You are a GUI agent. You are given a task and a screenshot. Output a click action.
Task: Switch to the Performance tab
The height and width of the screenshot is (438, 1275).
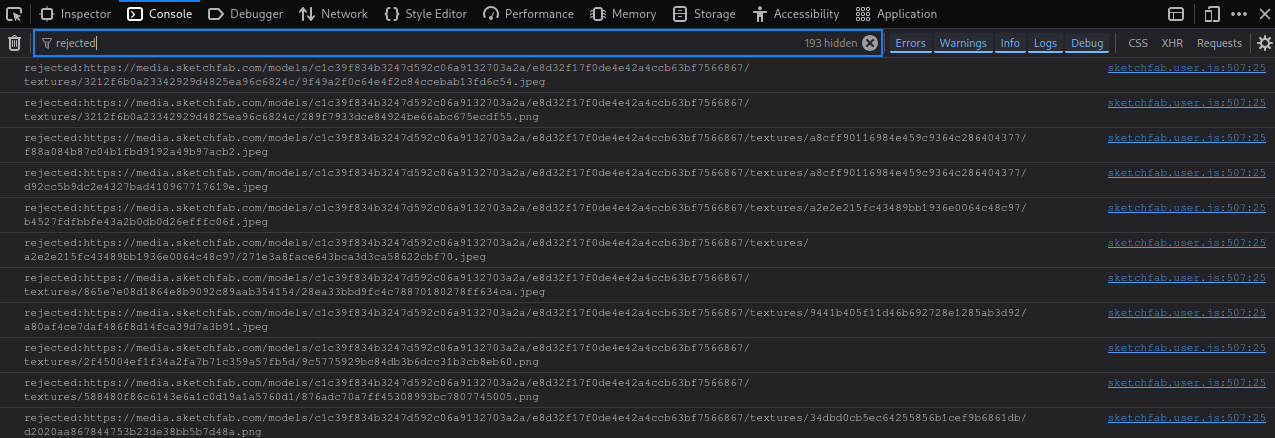click(529, 14)
